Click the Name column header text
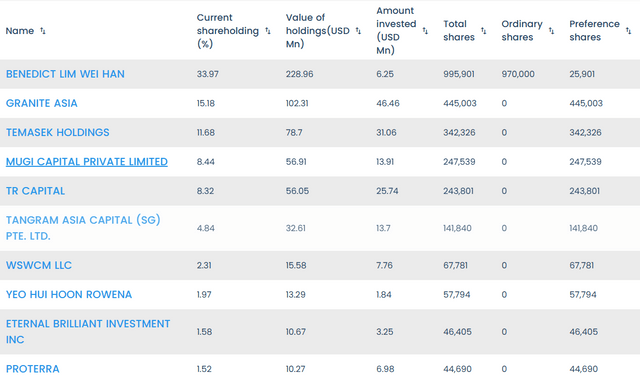640x381 pixels. [x=20, y=31]
